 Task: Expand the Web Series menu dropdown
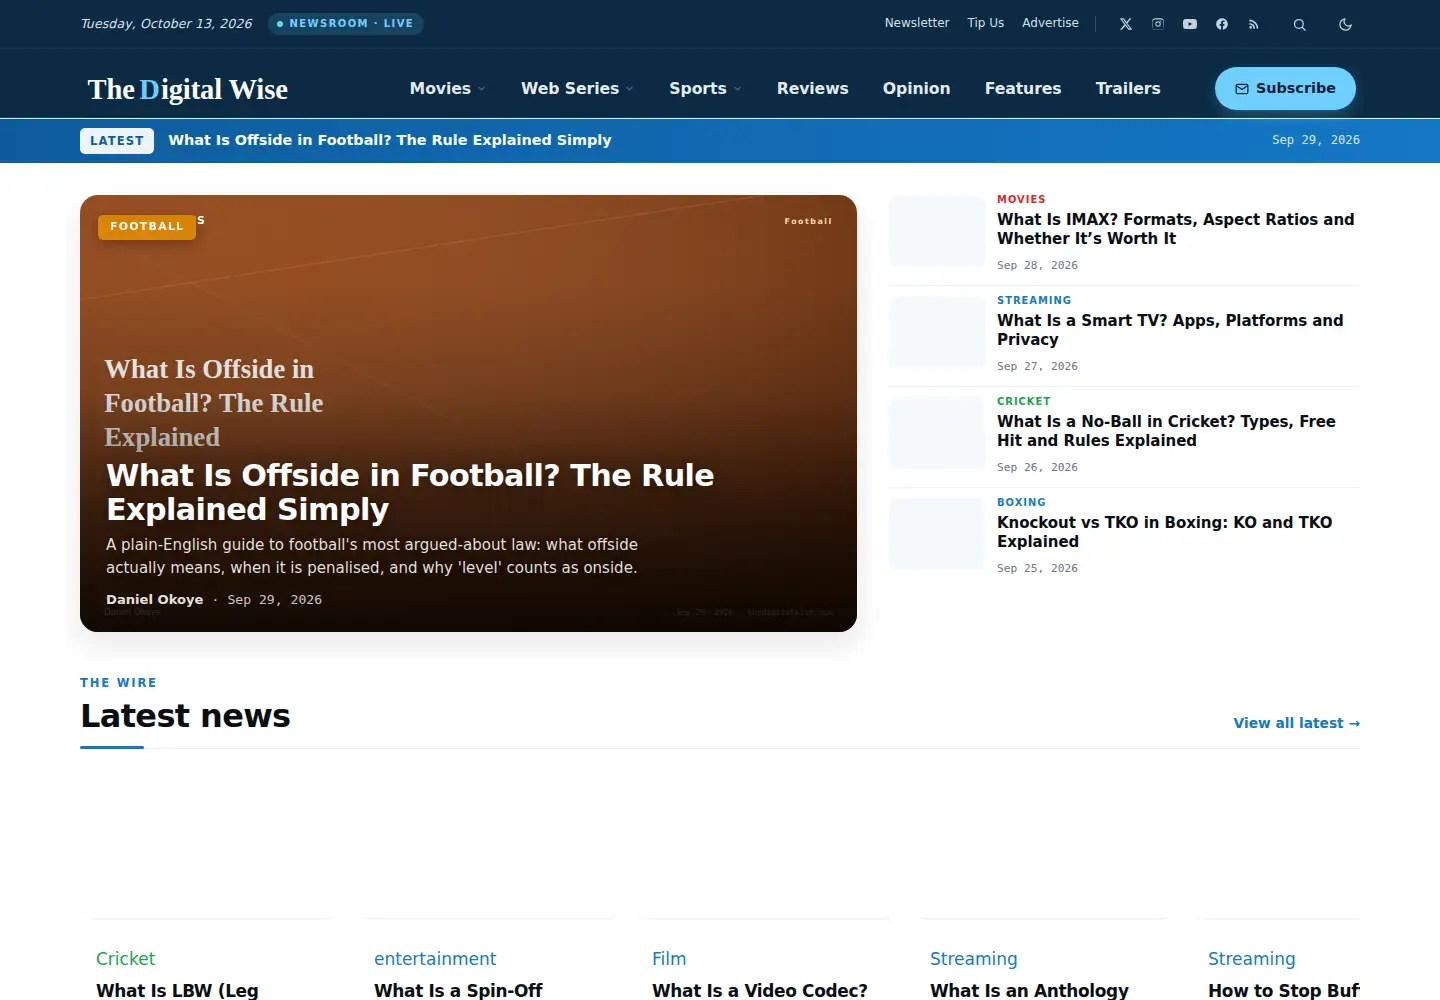[x=577, y=88]
